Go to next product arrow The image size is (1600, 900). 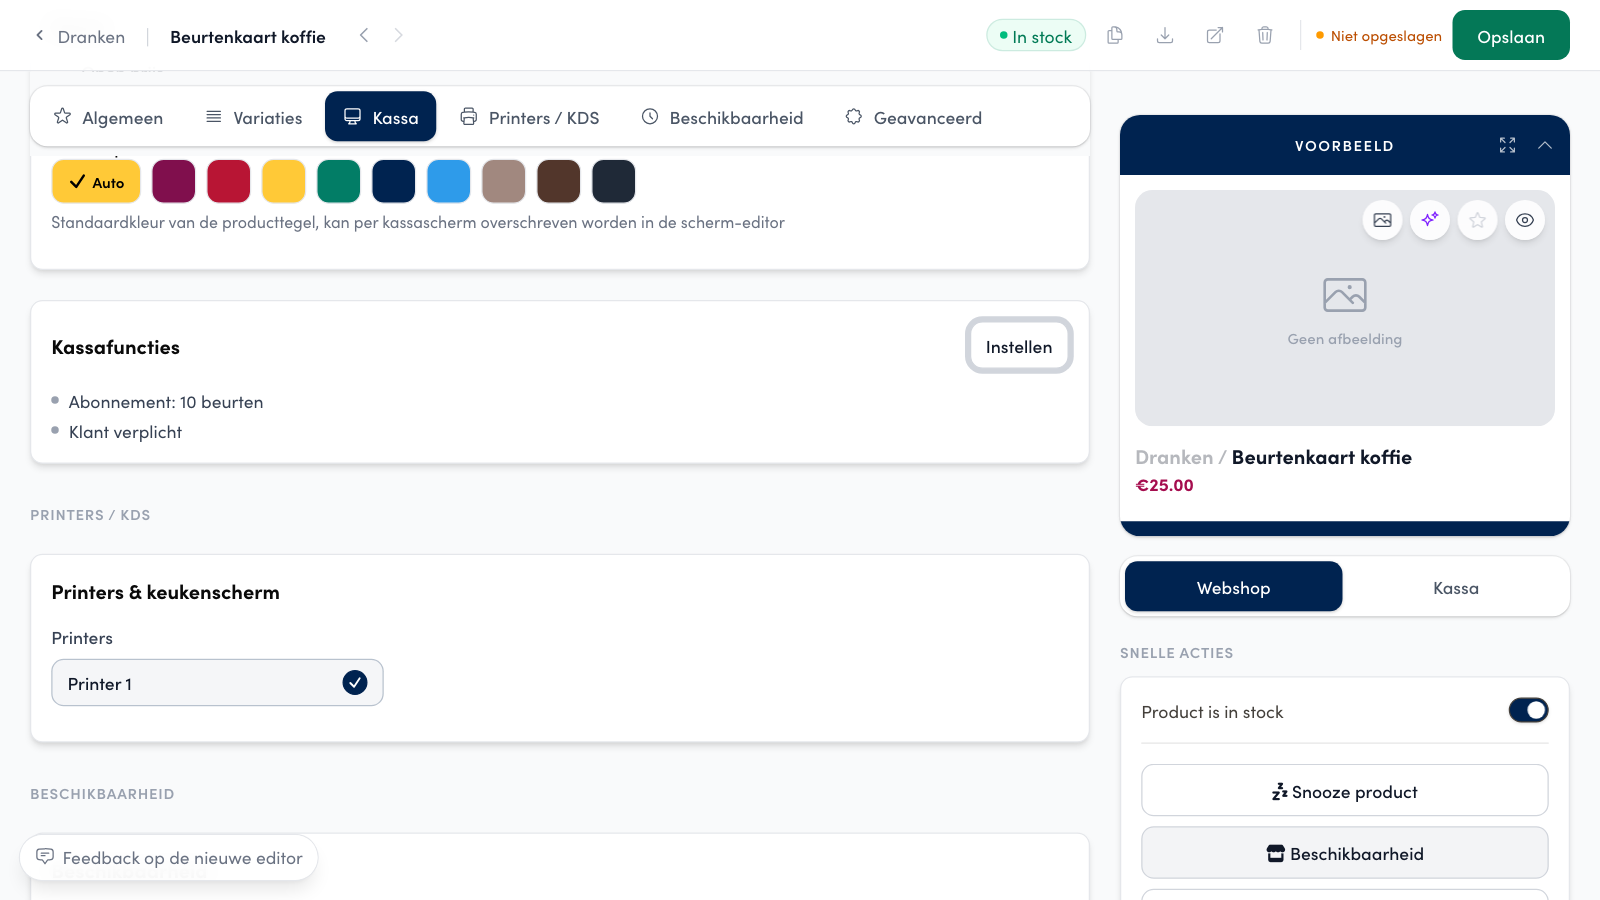[399, 36]
